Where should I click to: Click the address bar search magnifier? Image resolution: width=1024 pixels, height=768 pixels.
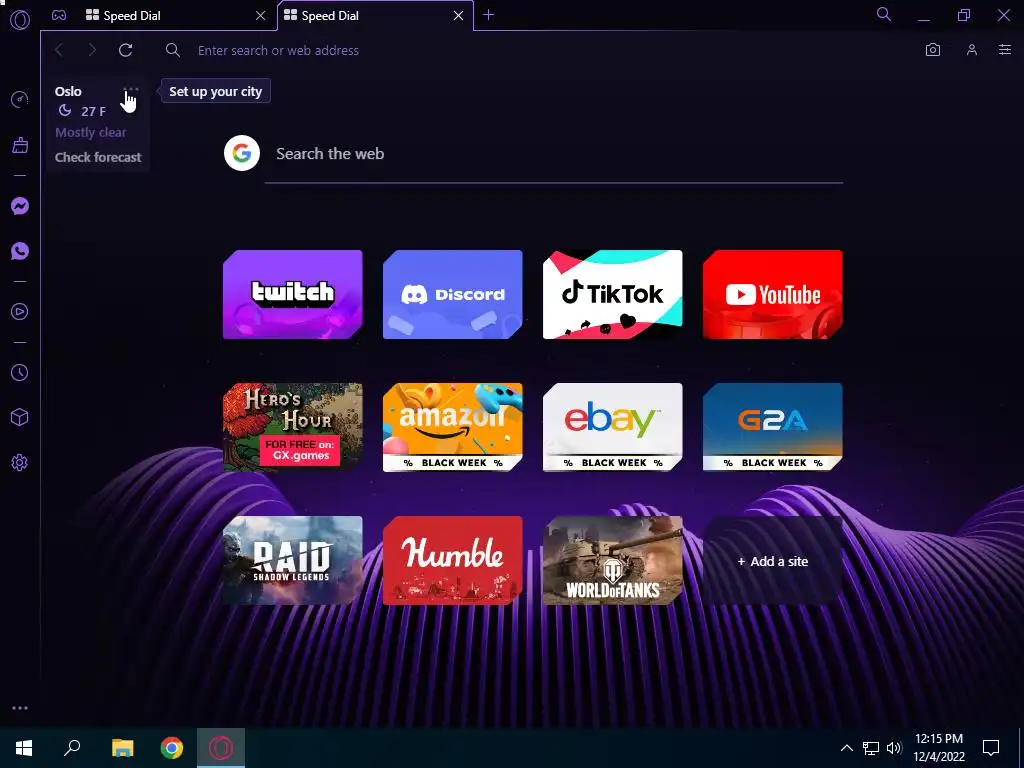(x=172, y=50)
